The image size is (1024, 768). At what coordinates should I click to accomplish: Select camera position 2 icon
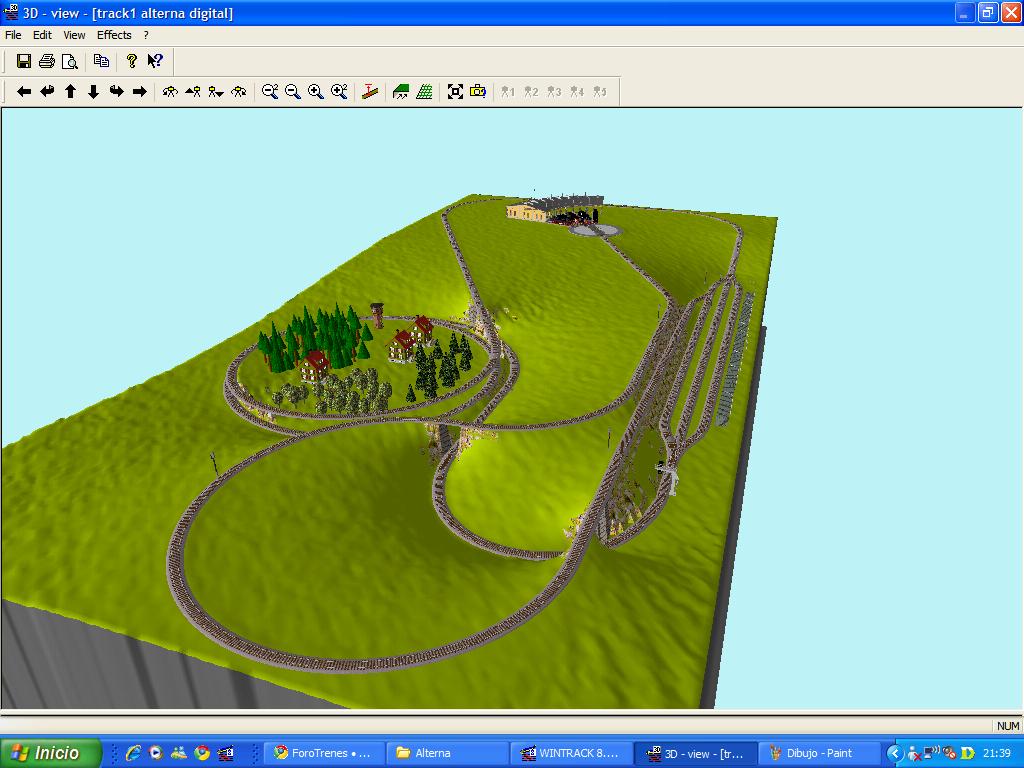coord(532,91)
